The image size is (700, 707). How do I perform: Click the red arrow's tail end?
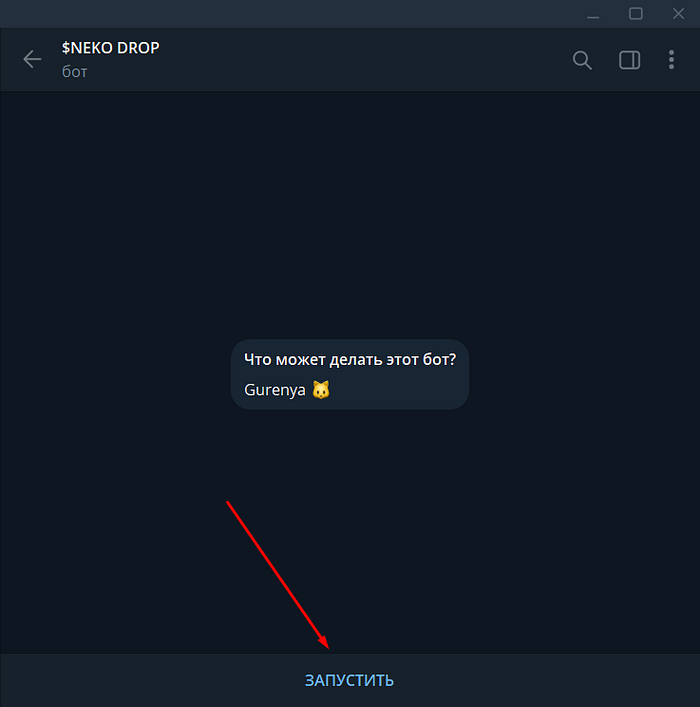228,502
